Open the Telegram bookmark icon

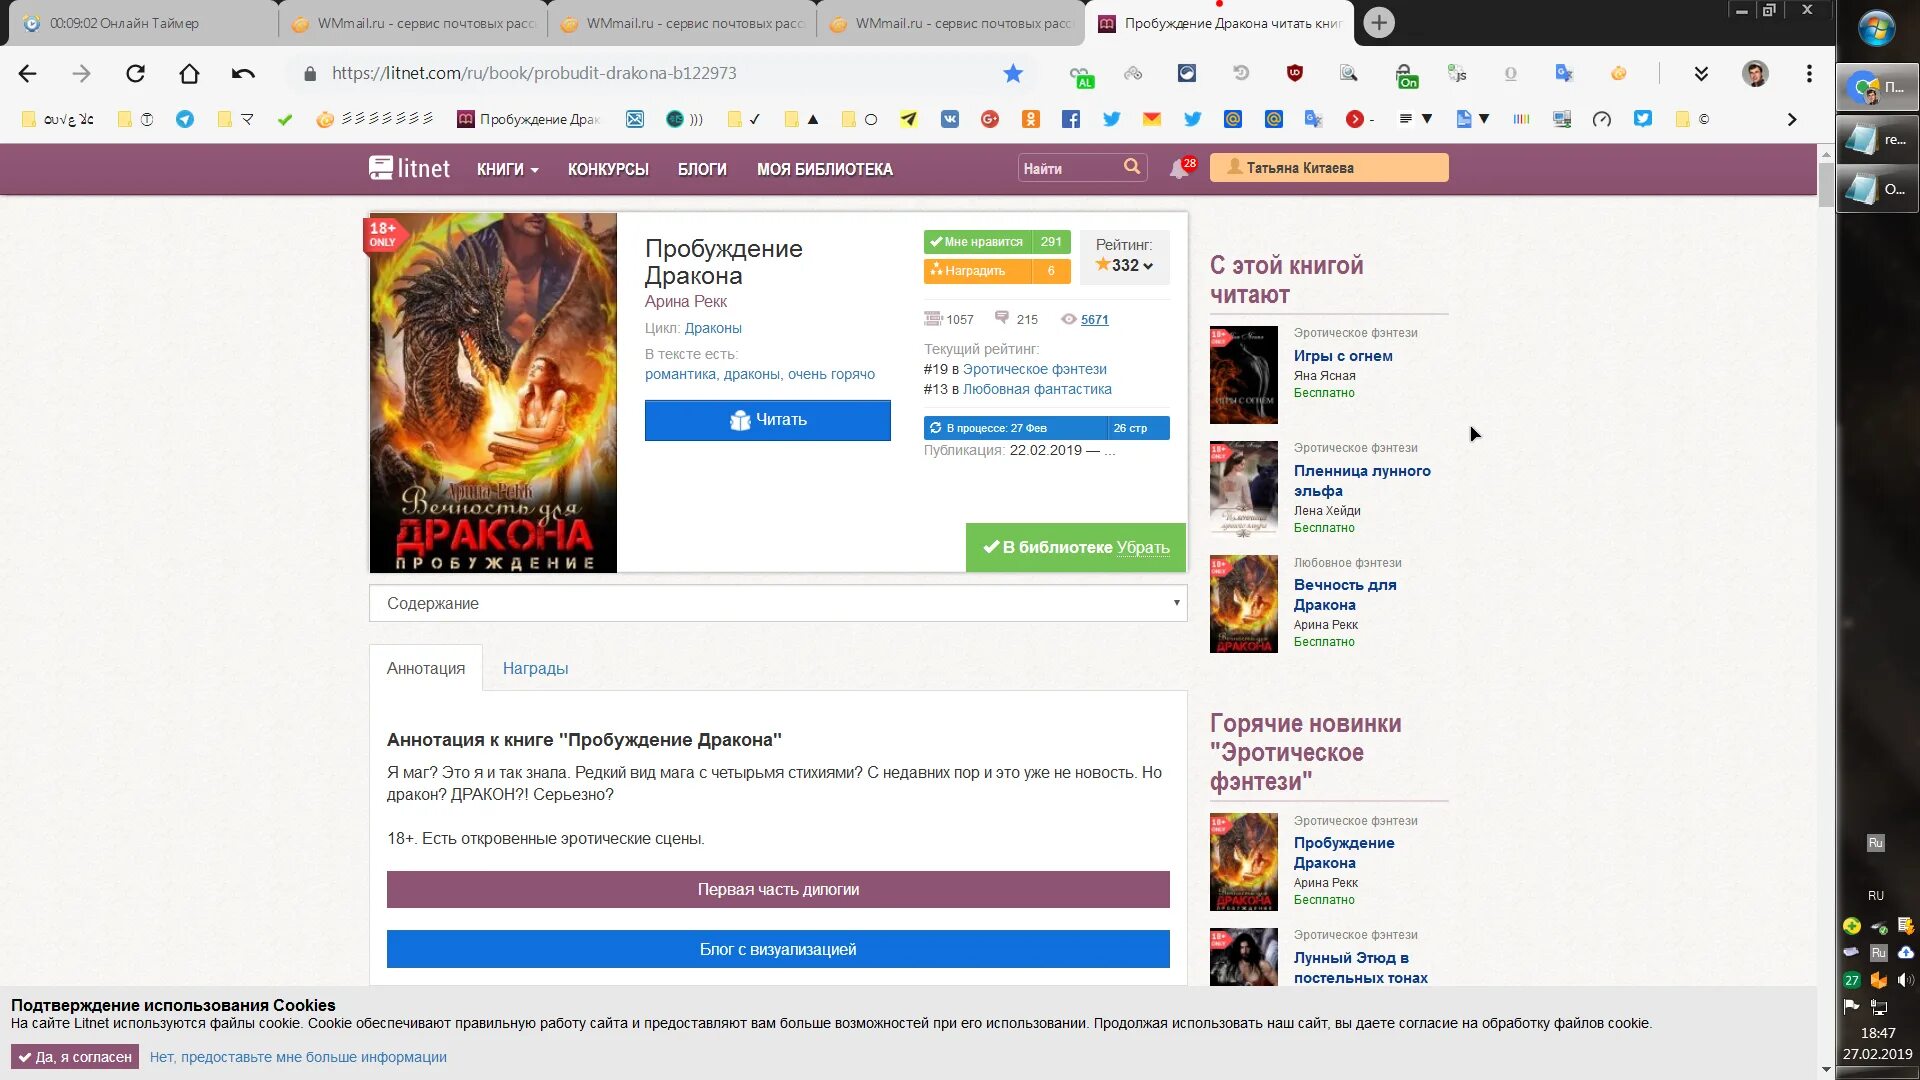click(x=185, y=119)
